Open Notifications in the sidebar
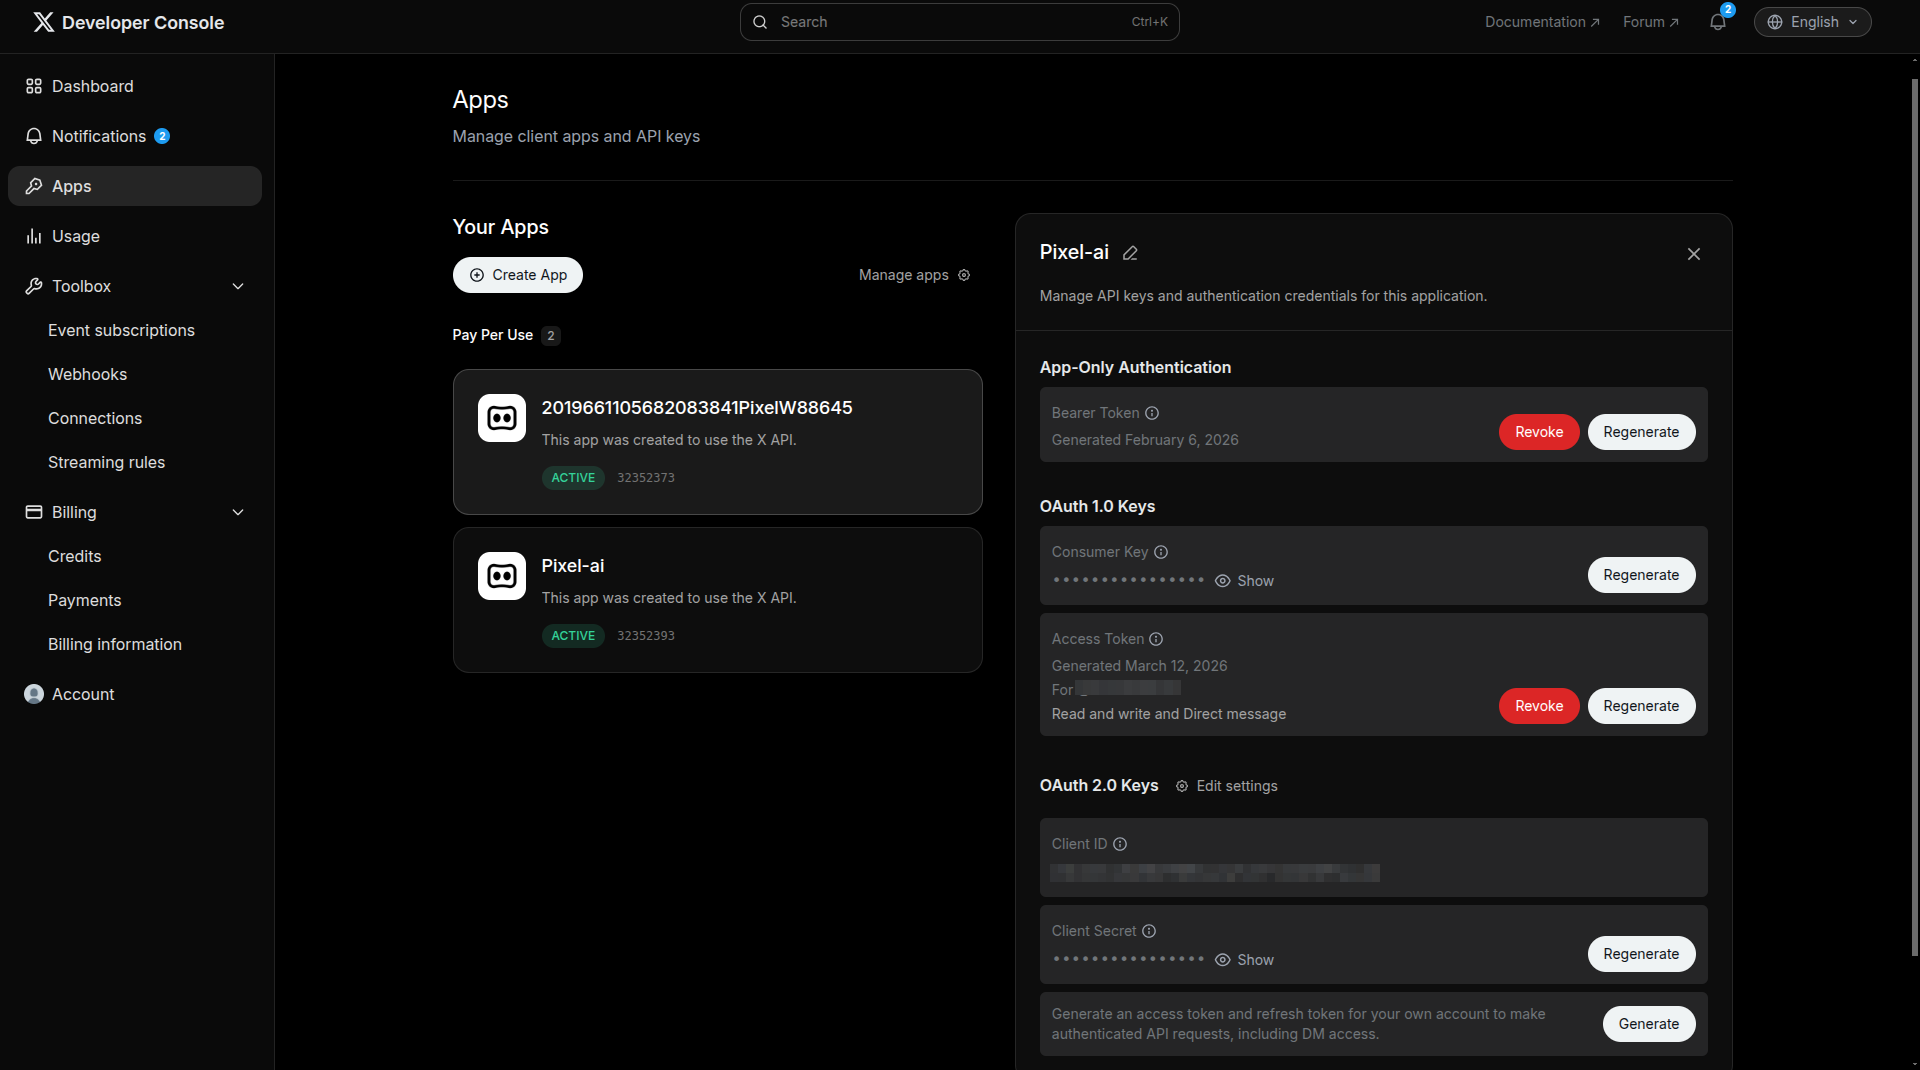 (135, 136)
